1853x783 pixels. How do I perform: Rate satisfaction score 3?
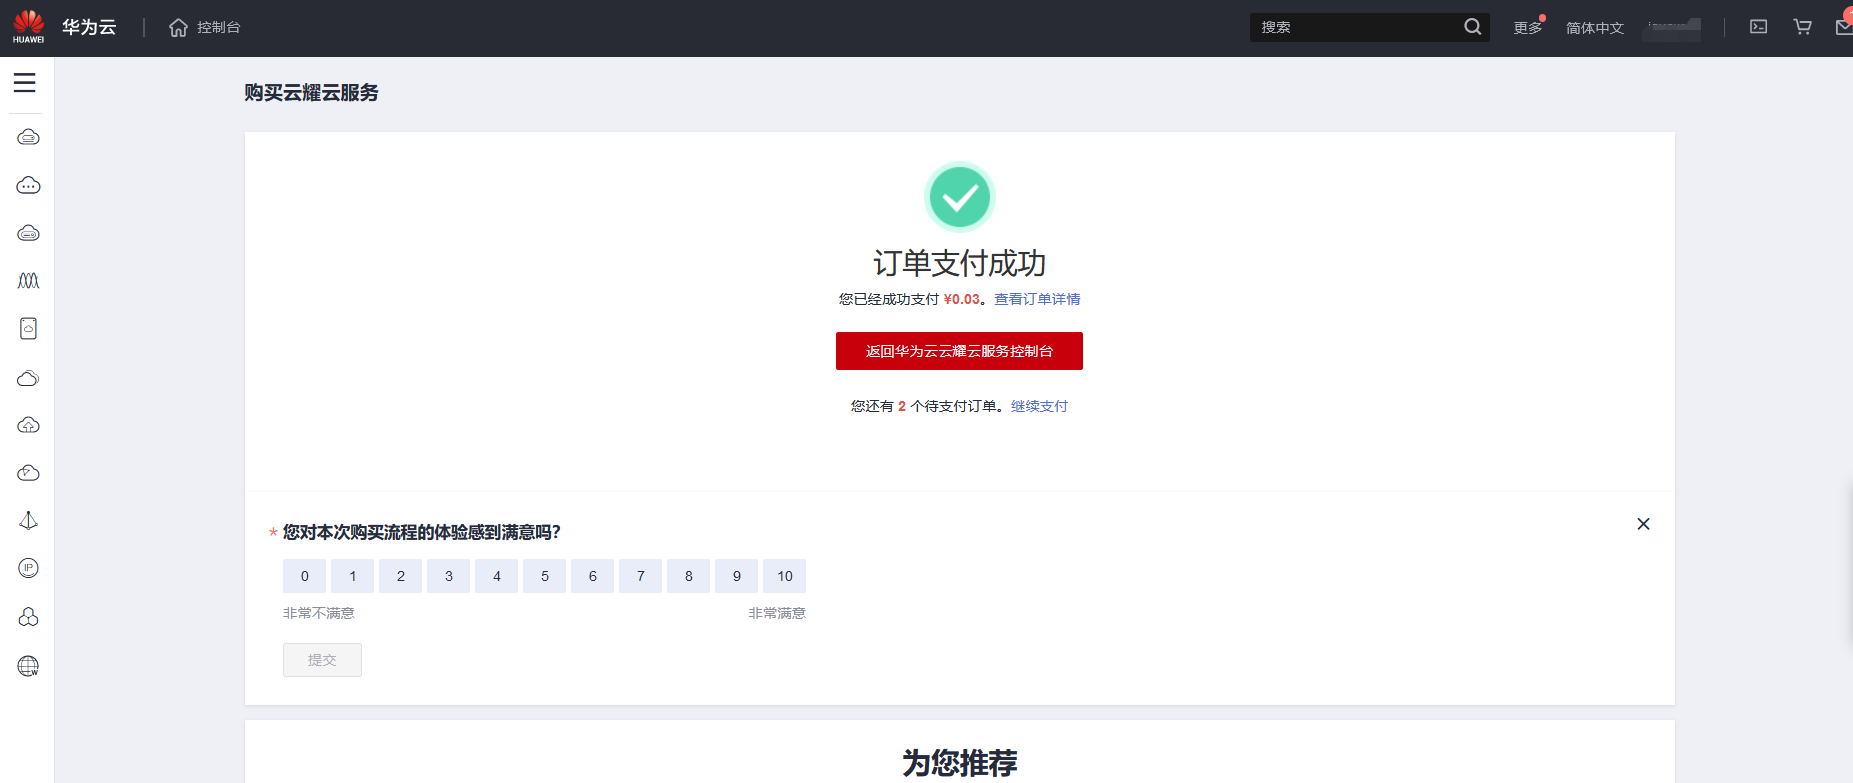(449, 576)
